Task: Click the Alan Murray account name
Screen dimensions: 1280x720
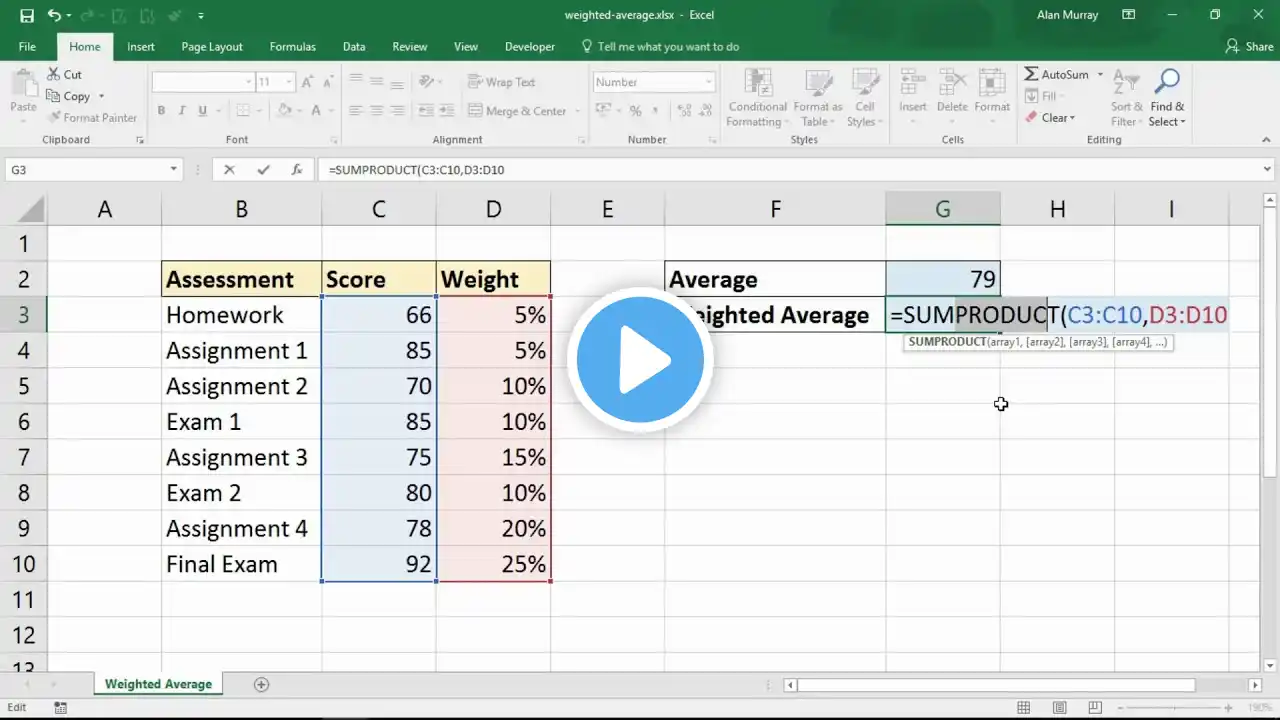Action: click(x=1067, y=15)
